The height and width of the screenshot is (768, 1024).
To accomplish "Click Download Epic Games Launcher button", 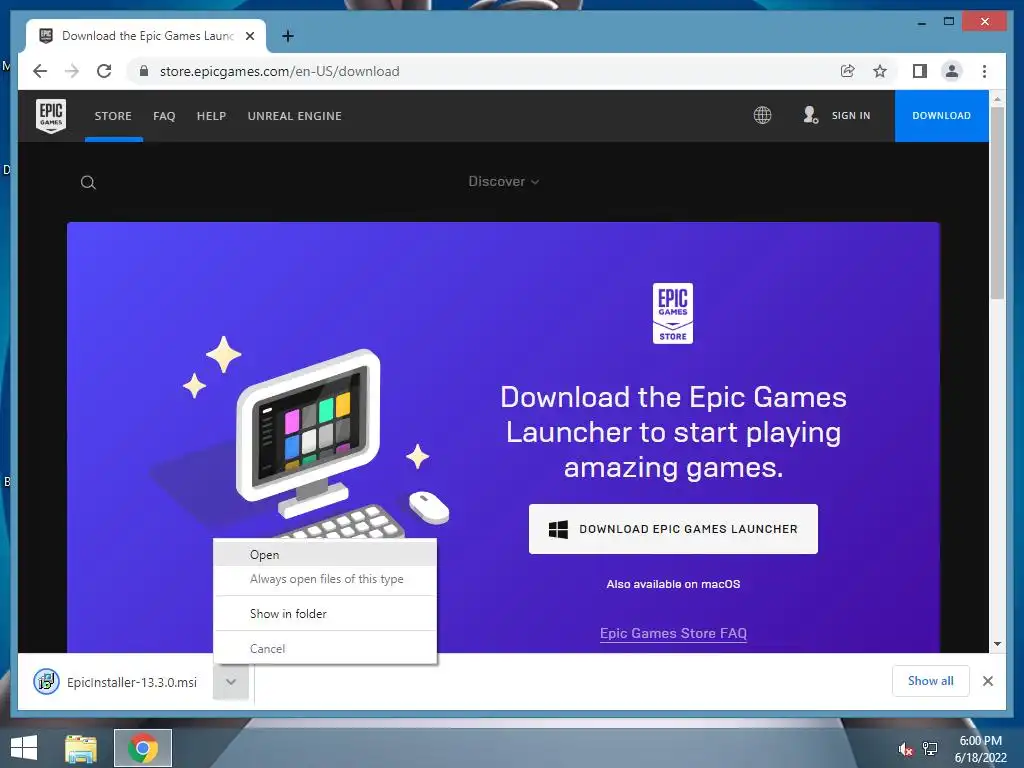I will 673,529.
